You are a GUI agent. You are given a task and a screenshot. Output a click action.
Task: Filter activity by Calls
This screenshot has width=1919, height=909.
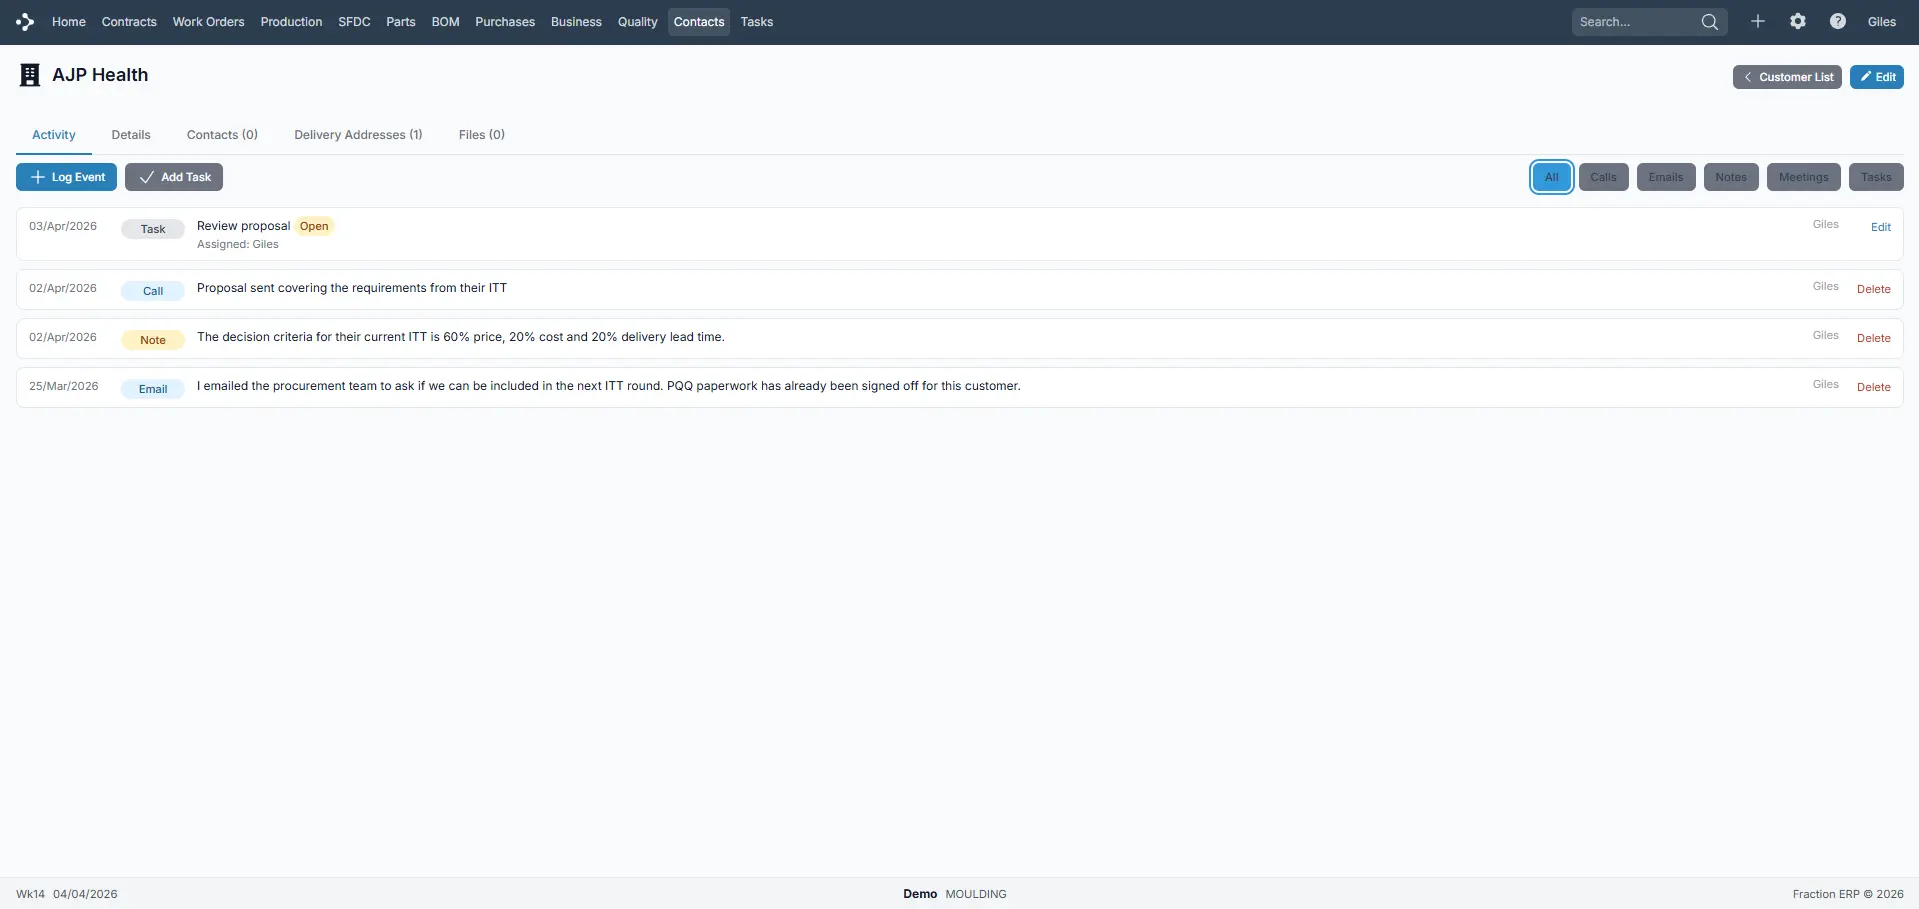[1603, 177]
